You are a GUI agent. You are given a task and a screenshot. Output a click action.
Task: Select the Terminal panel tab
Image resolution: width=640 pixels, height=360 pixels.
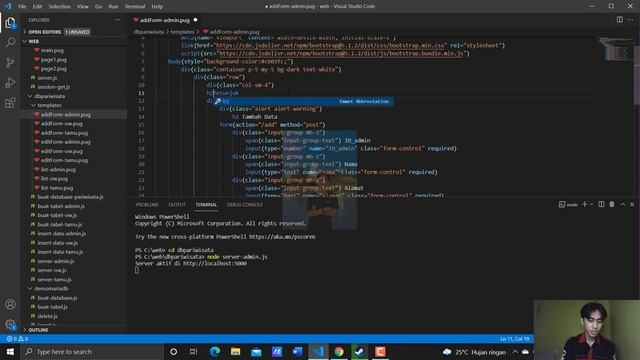pos(206,204)
